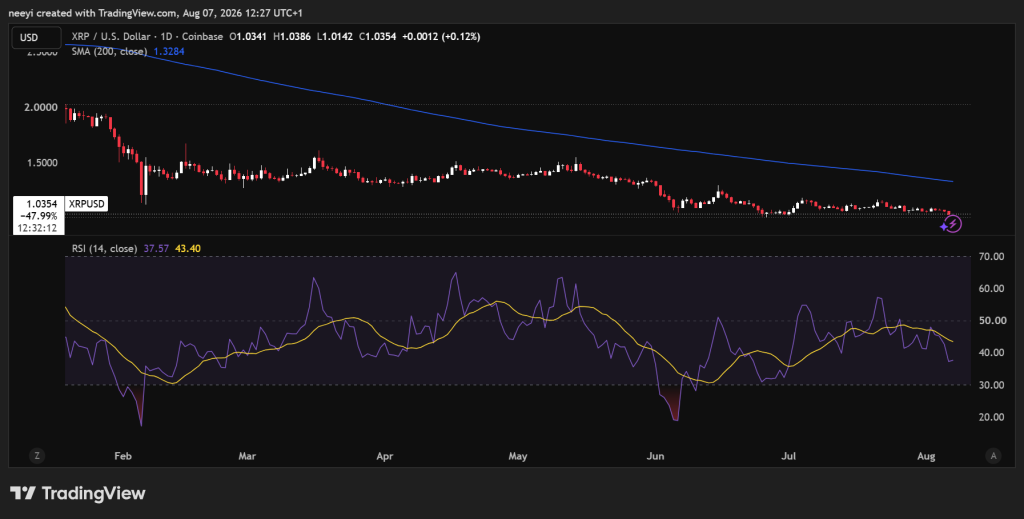The height and width of the screenshot is (519, 1024).
Task: Click the TradingView logo
Action: click(77, 493)
